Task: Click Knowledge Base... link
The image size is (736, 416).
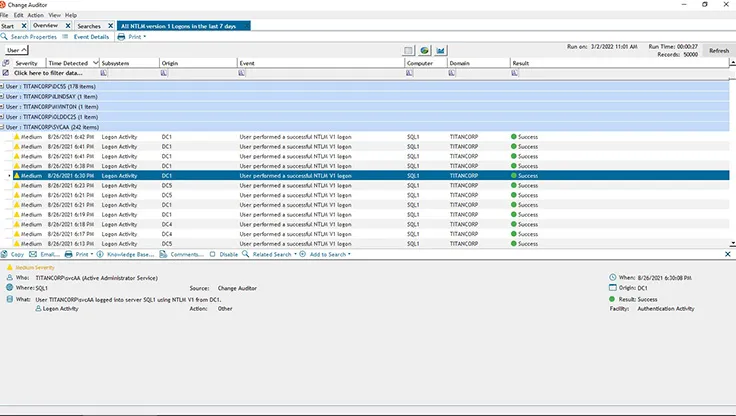Action: pos(130,254)
